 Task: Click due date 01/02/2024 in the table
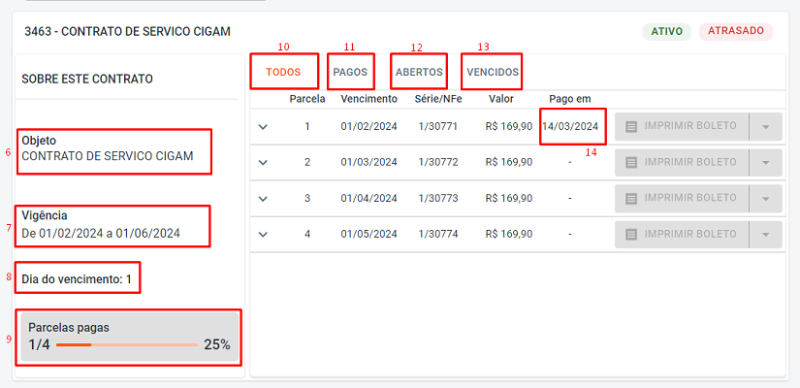[x=369, y=126]
